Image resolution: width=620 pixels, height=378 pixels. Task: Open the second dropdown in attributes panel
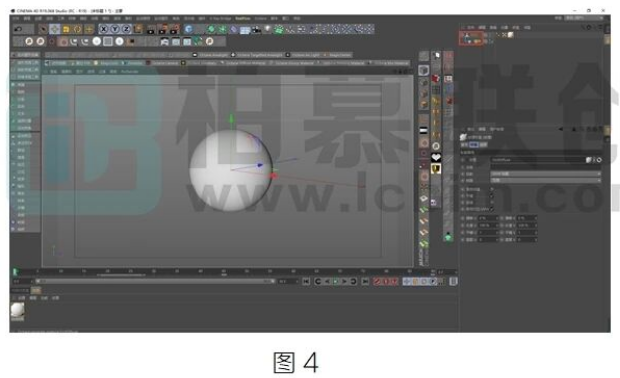coord(546,180)
